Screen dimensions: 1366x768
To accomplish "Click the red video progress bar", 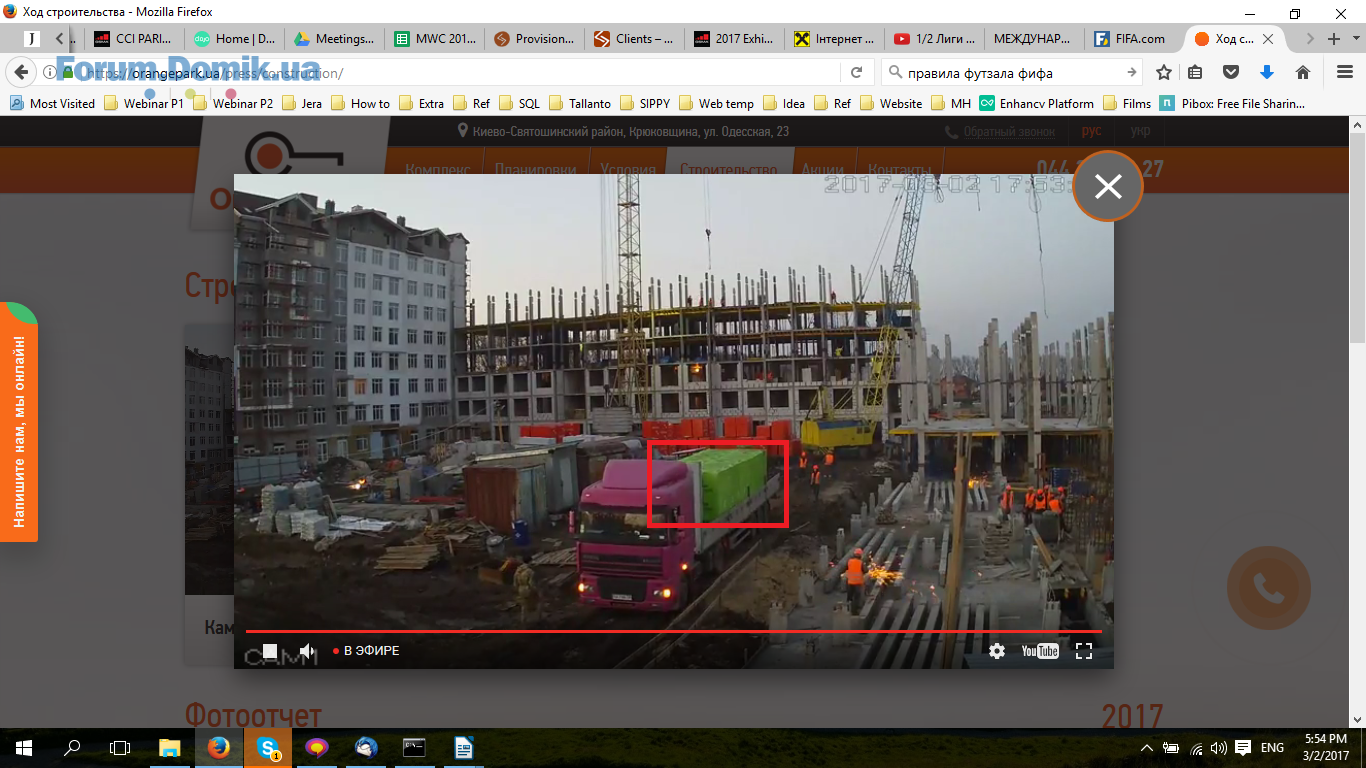I will pos(673,631).
